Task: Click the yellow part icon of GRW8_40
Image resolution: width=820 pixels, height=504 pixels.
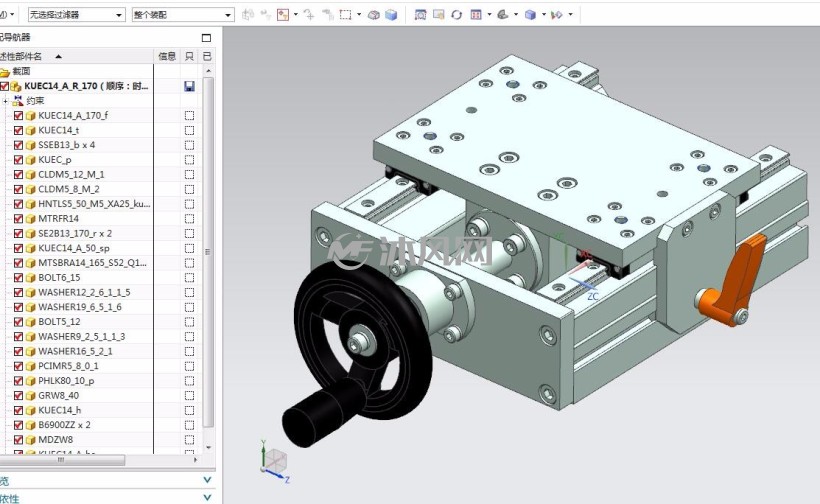Action: pos(31,396)
